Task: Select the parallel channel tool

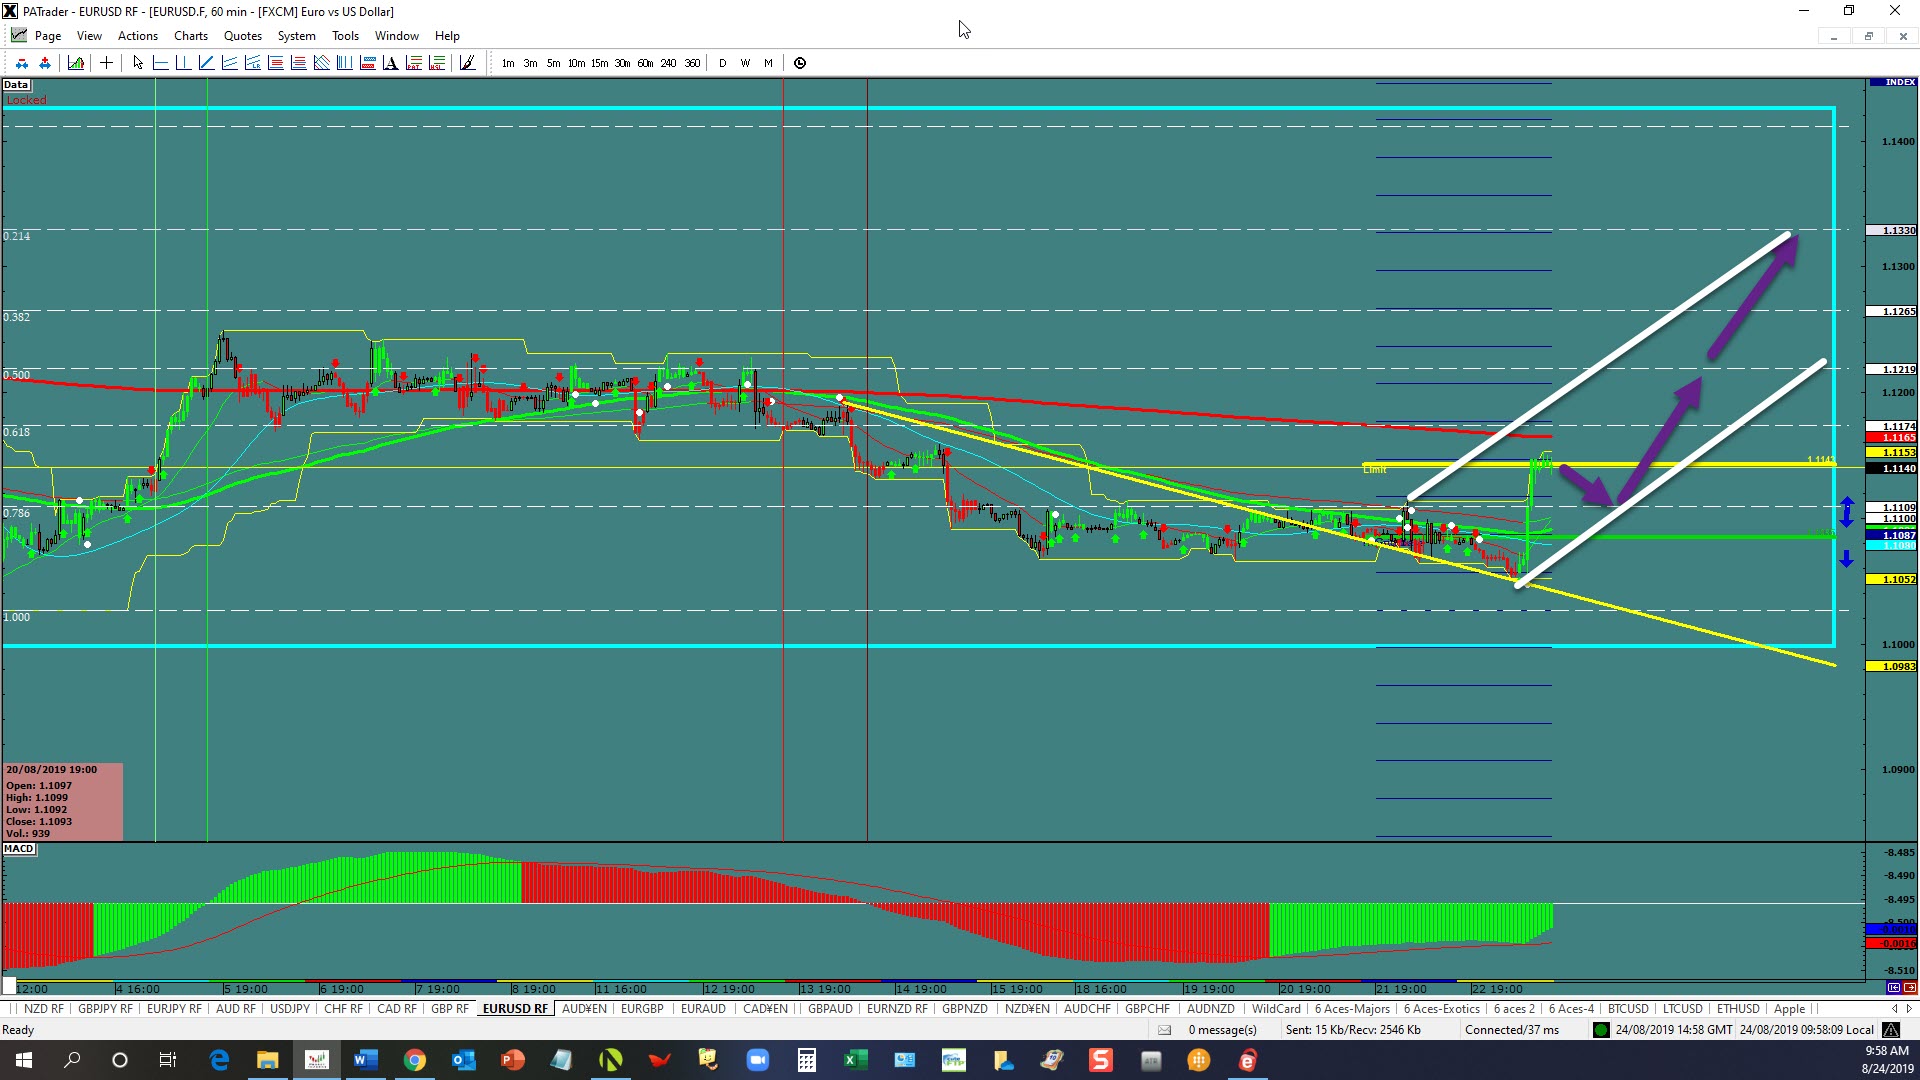Action: [229, 63]
